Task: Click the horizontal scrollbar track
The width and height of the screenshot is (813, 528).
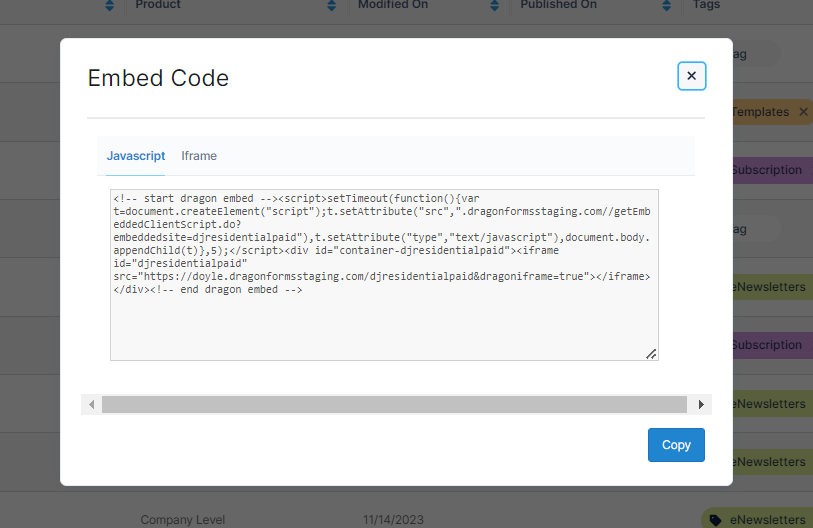Action: pyautogui.click(x=394, y=404)
